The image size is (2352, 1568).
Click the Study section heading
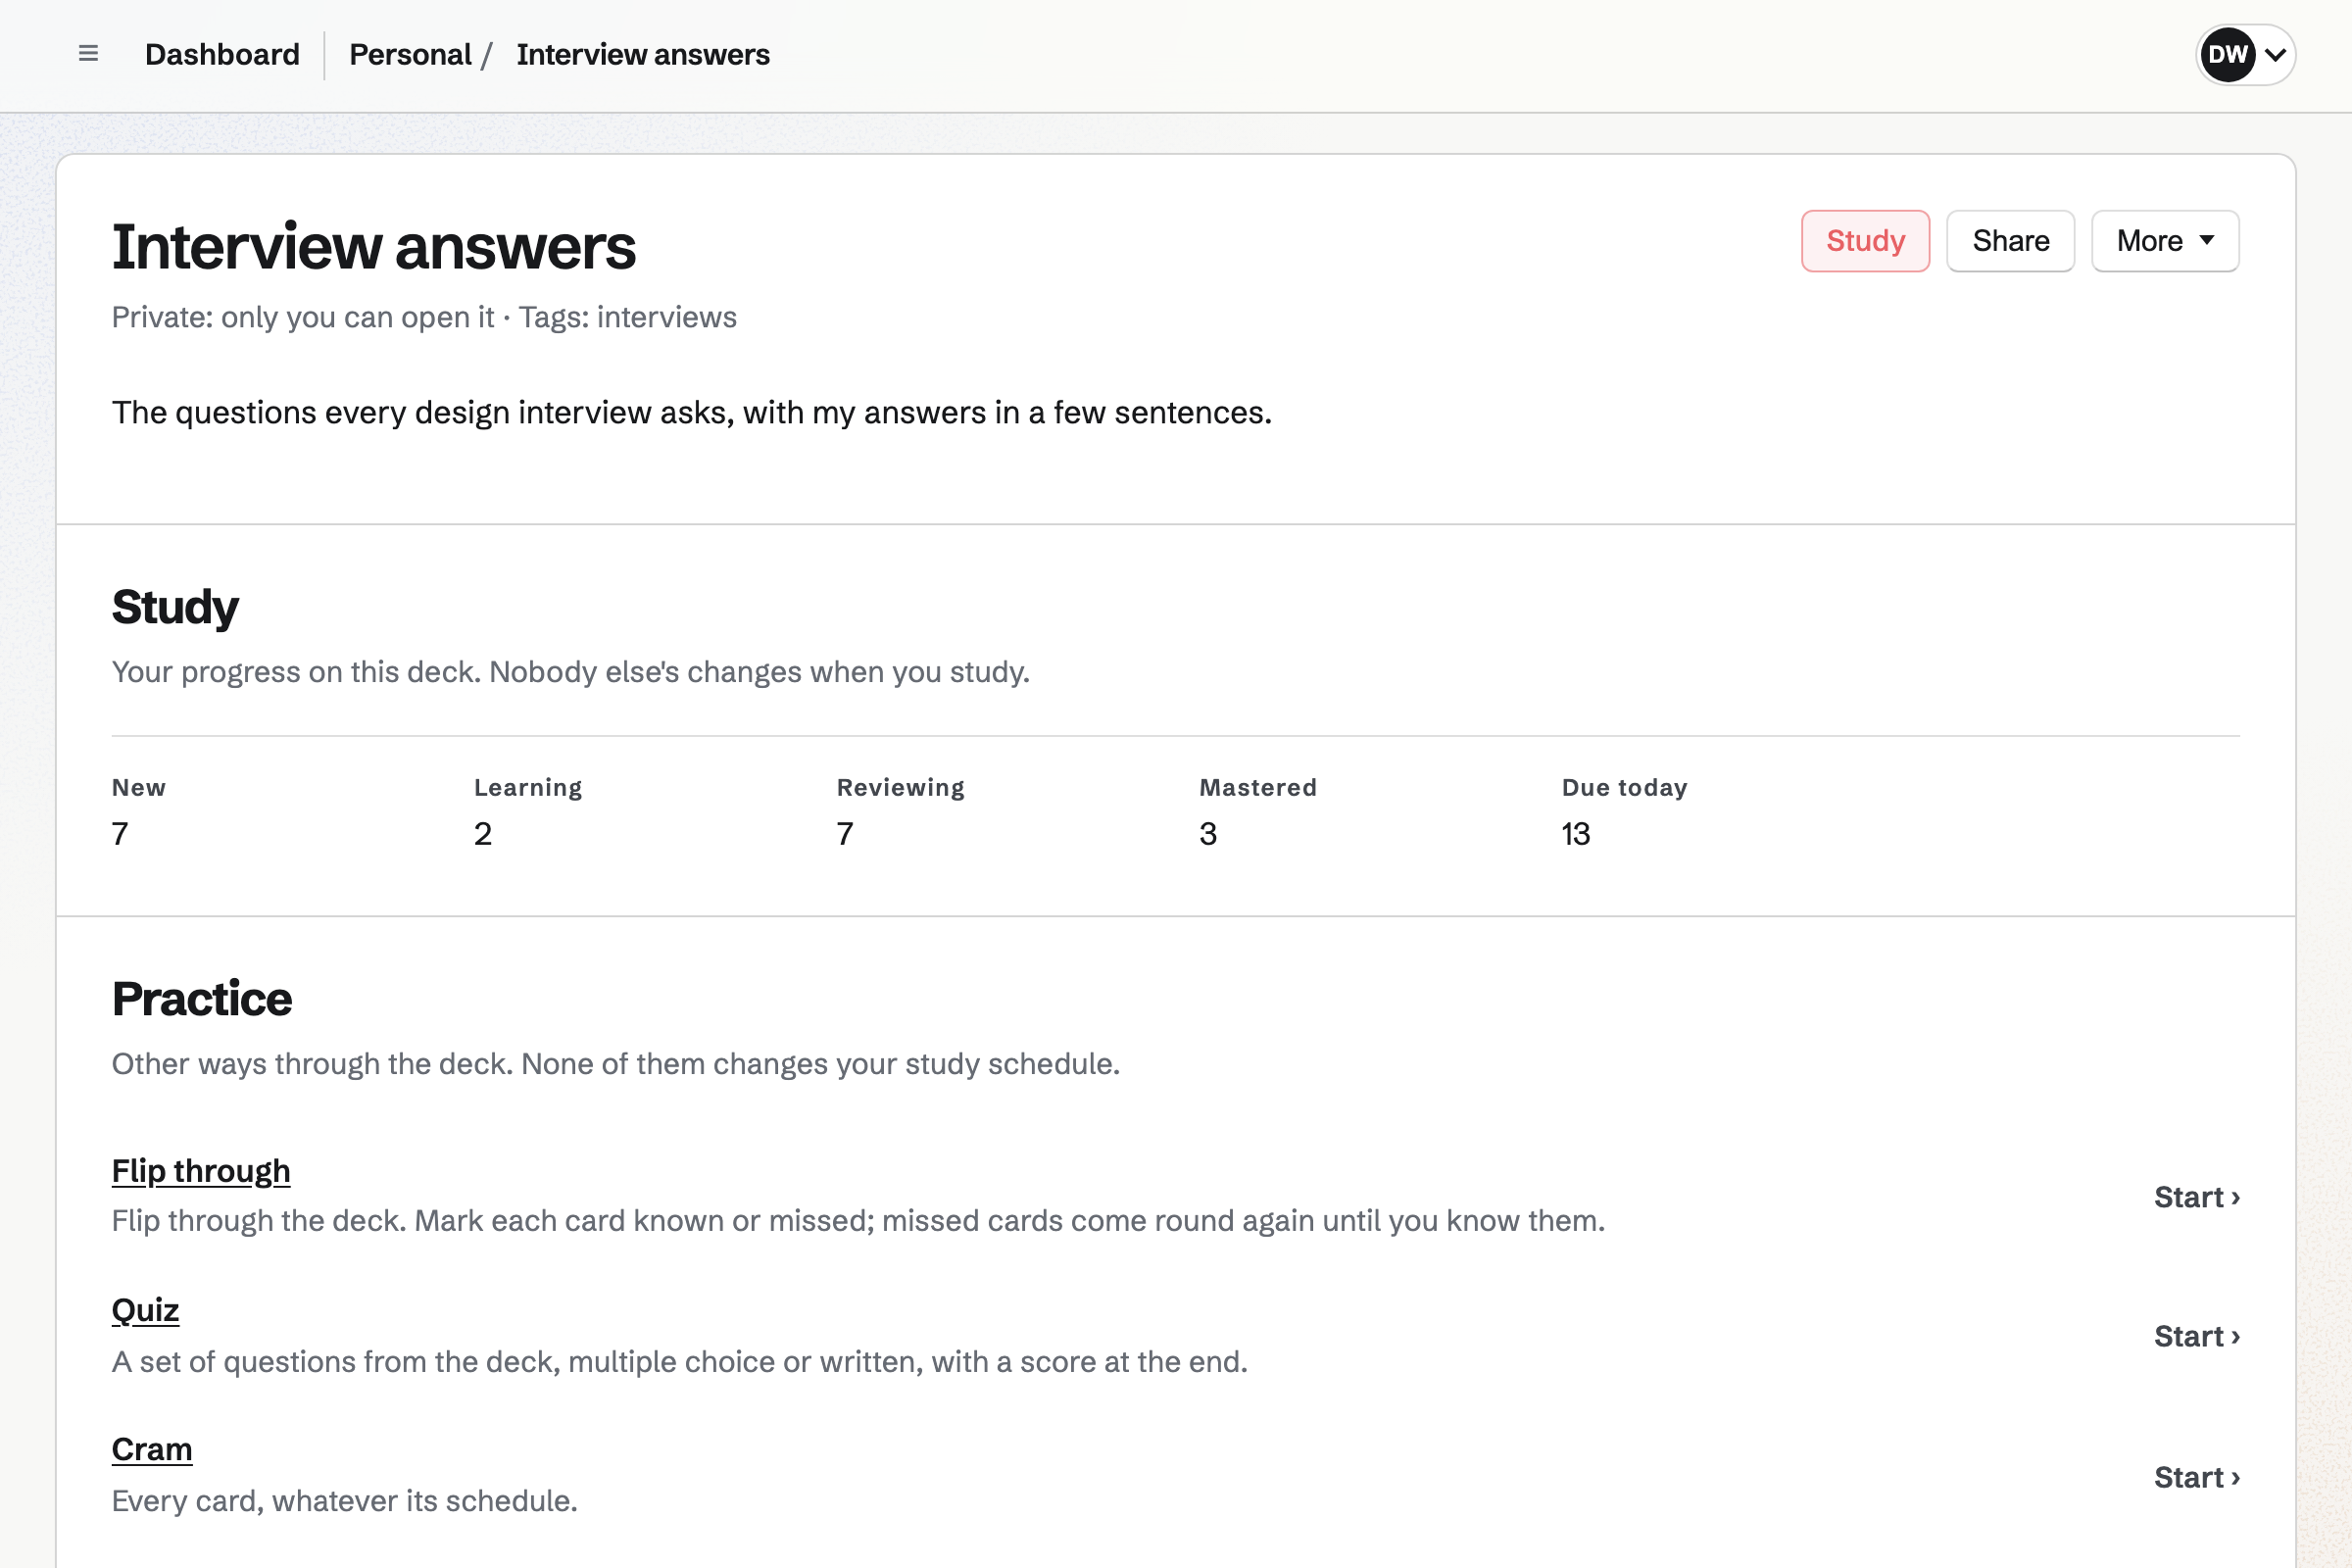coord(175,608)
